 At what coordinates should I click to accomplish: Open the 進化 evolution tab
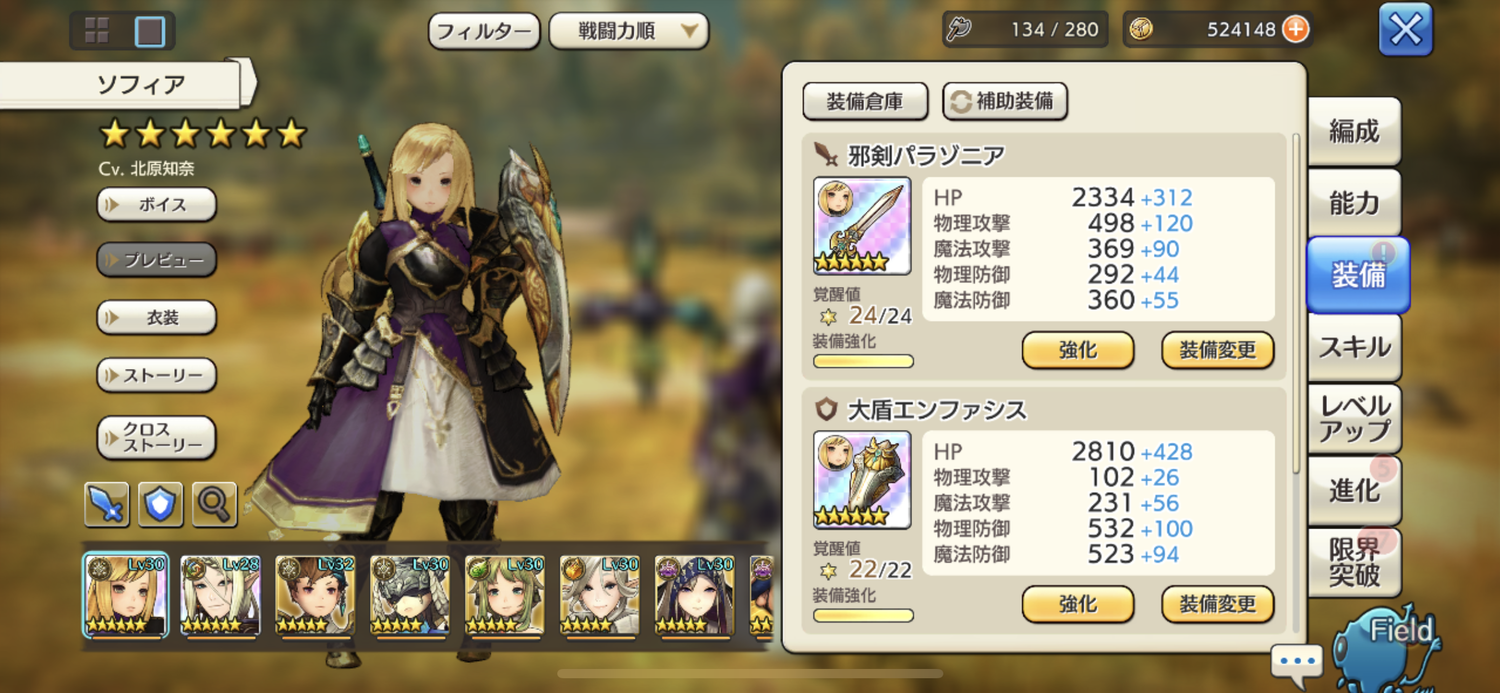pyautogui.click(x=1354, y=490)
